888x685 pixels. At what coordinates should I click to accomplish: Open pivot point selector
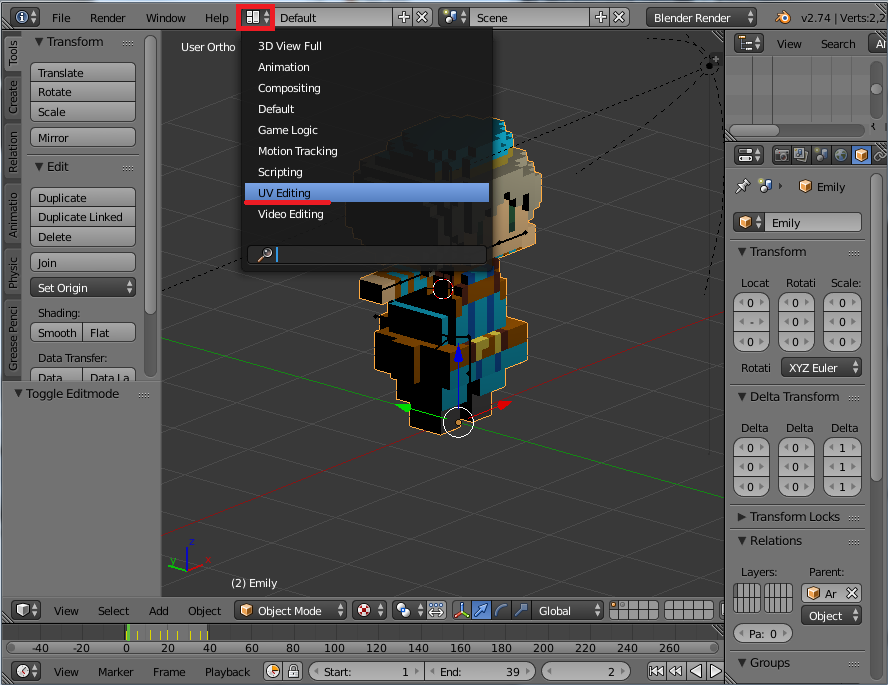pos(410,610)
